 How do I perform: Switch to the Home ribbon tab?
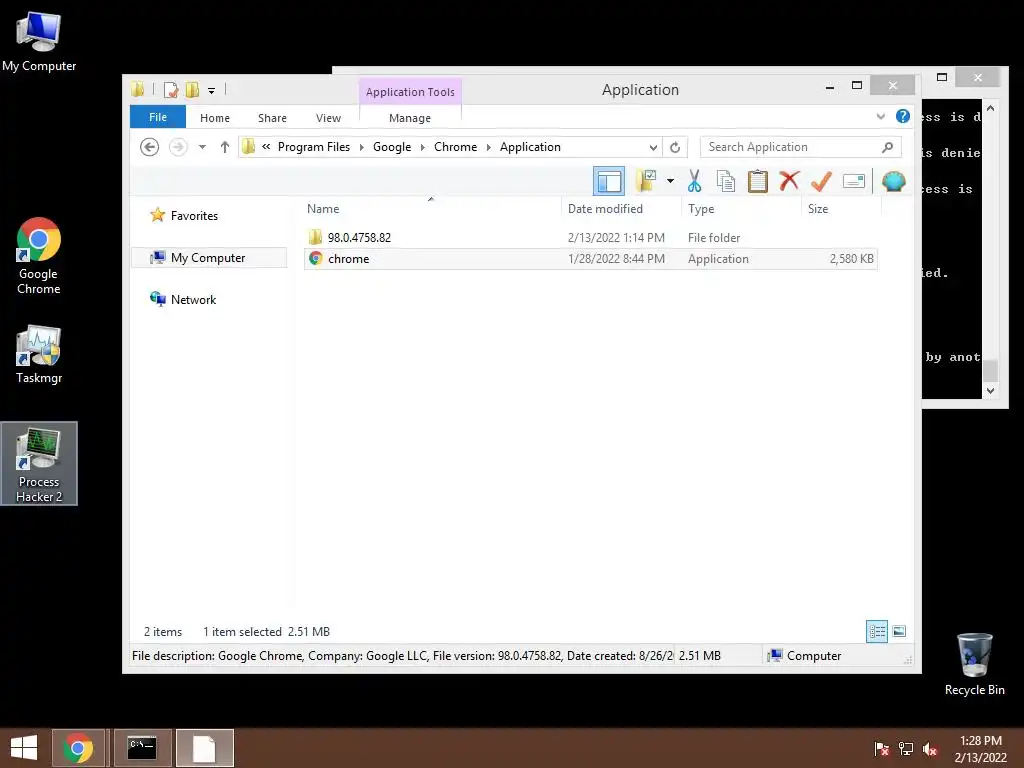pyautogui.click(x=215, y=118)
